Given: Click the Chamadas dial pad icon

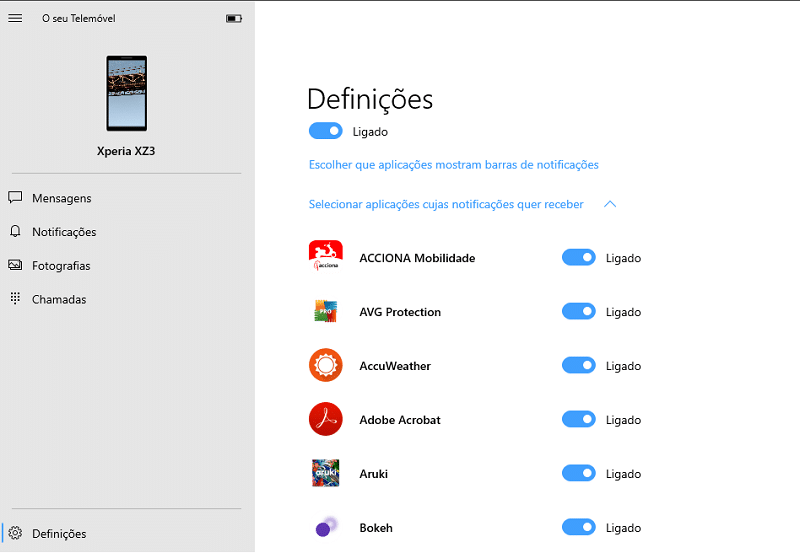Looking at the screenshot, I should [15, 298].
